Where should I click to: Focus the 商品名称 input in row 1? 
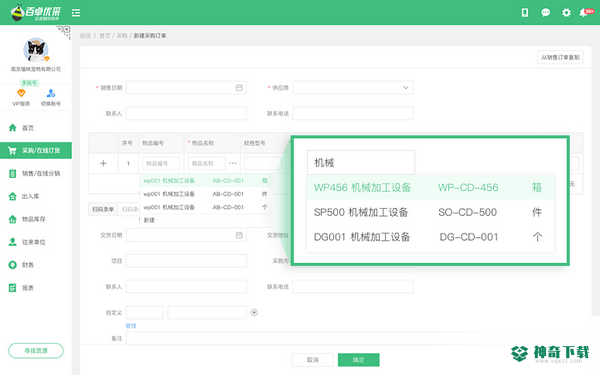coord(206,163)
